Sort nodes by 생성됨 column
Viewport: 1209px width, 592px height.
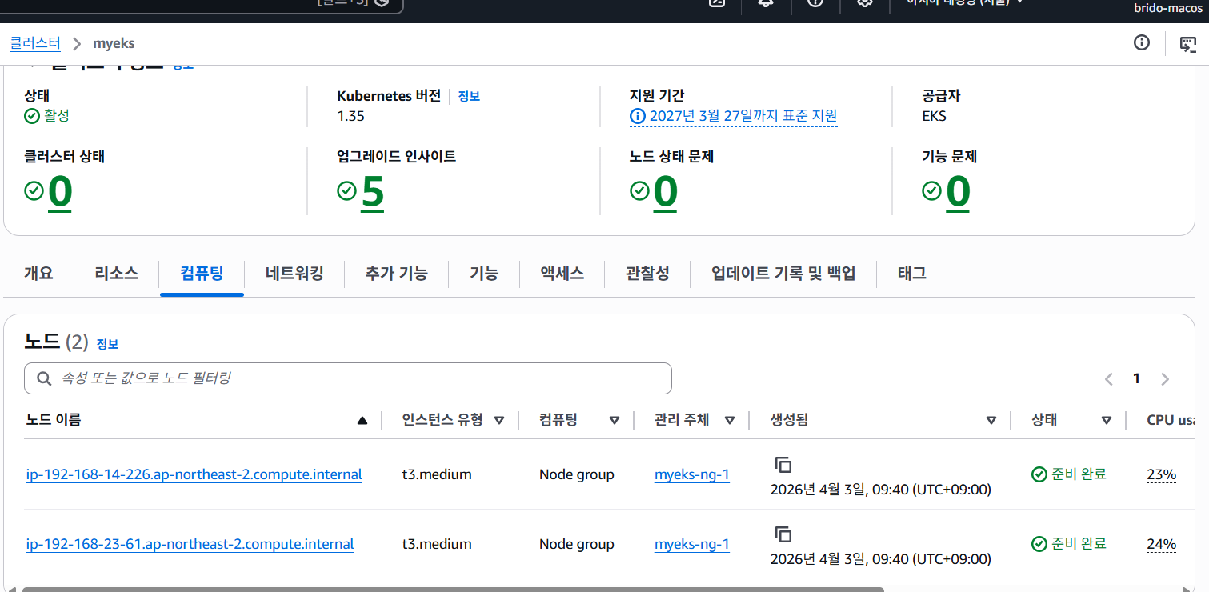tap(991, 421)
